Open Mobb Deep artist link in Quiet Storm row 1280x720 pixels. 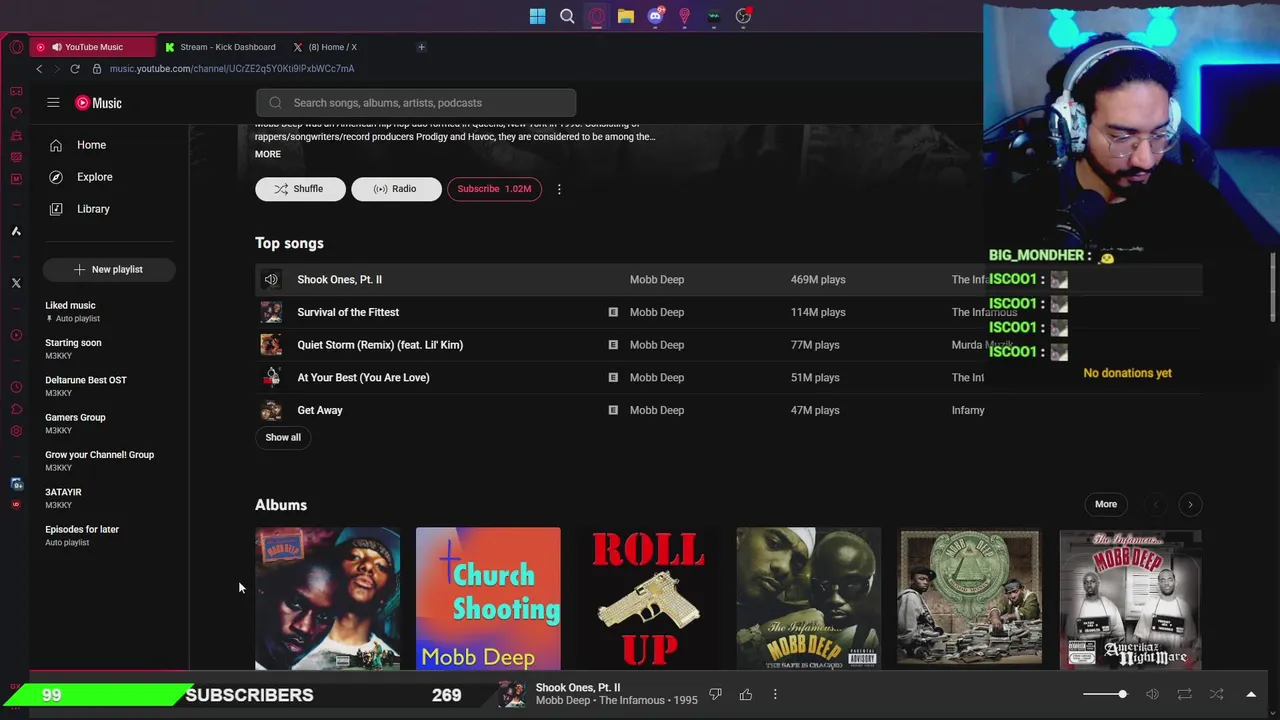pos(657,345)
